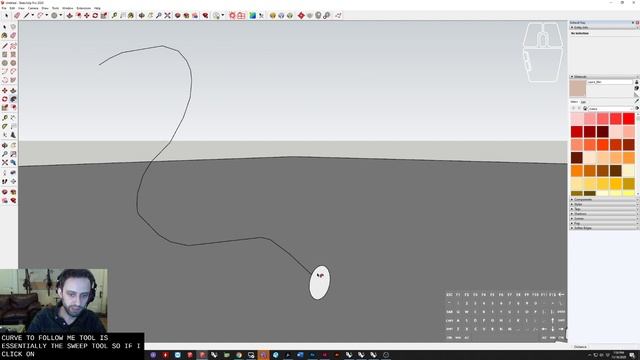Click the materials swatch list scrollbar
This screenshot has width=640, height=360.
tap(637, 154)
